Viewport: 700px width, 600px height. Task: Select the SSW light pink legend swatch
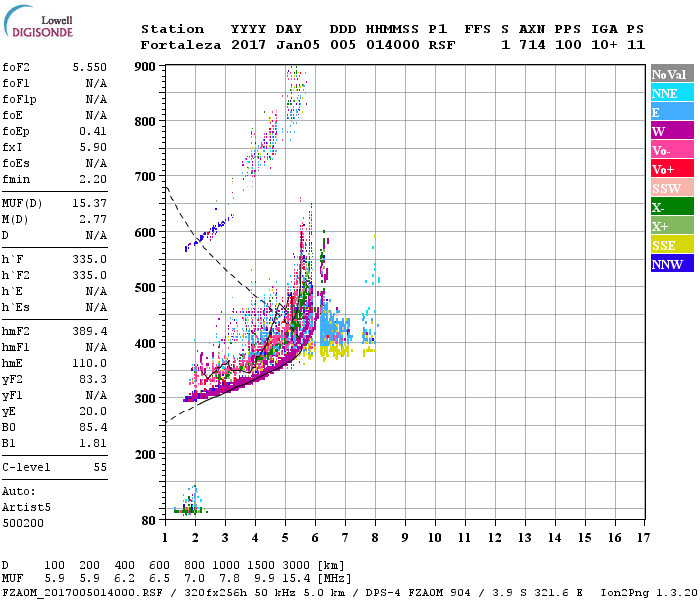tap(672, 188)
